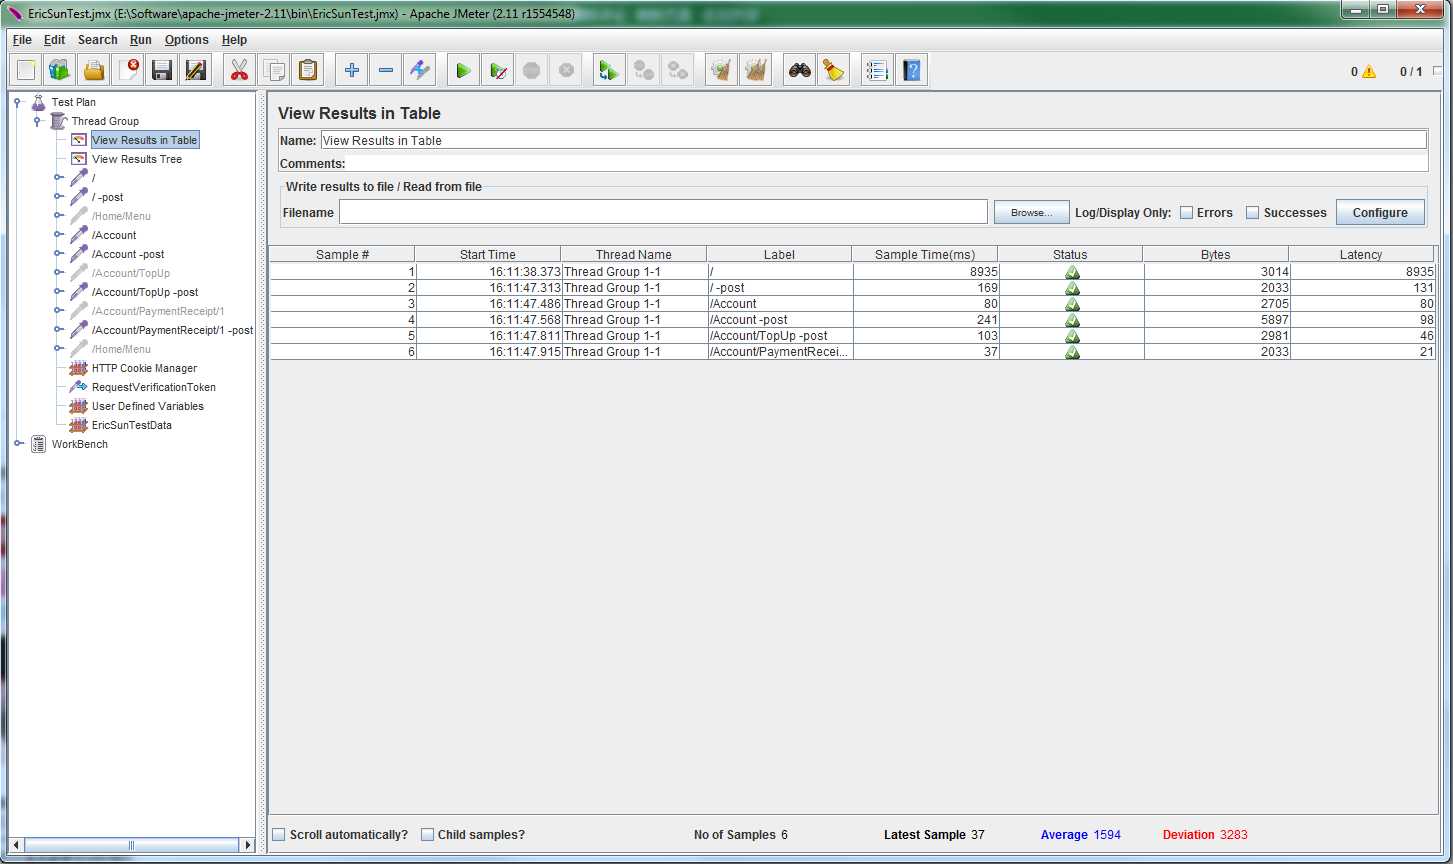This screenshot has width=1453, height=864.
Task: Expand the WorkBench tree node
Action: tap(18, 444)
